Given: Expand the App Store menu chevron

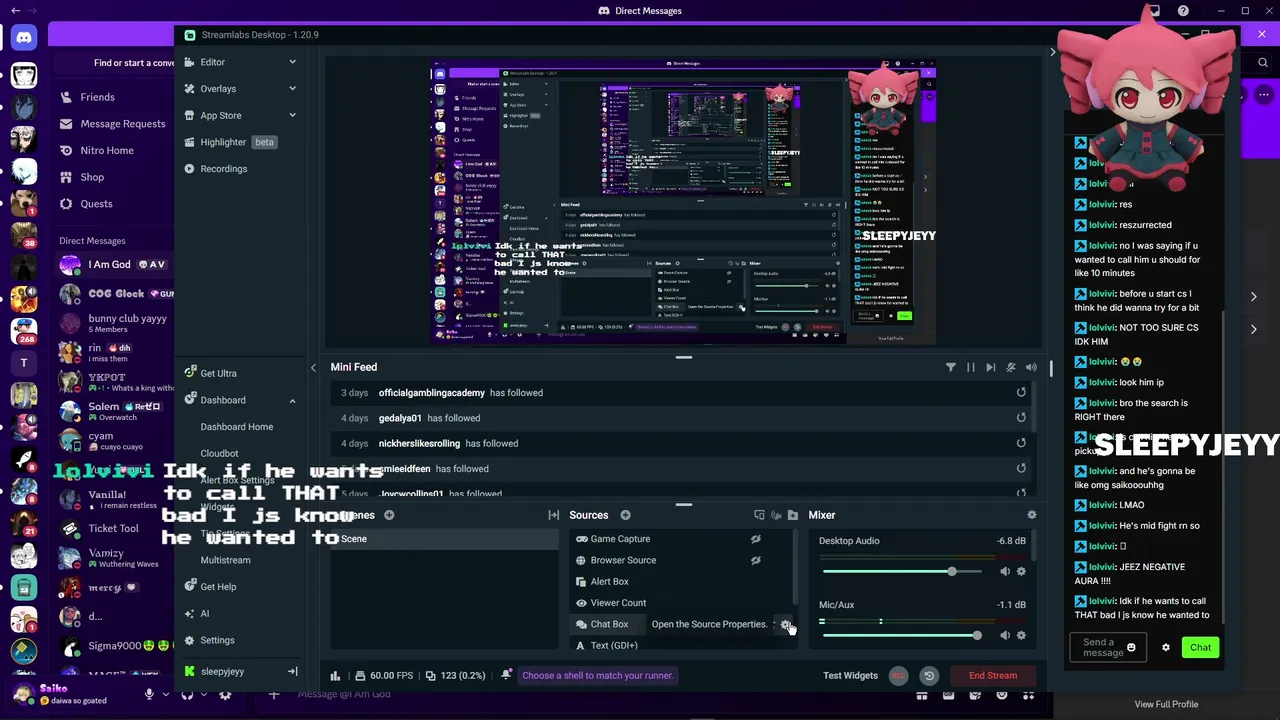Looking at the screenshot, I should pos(292,115).
